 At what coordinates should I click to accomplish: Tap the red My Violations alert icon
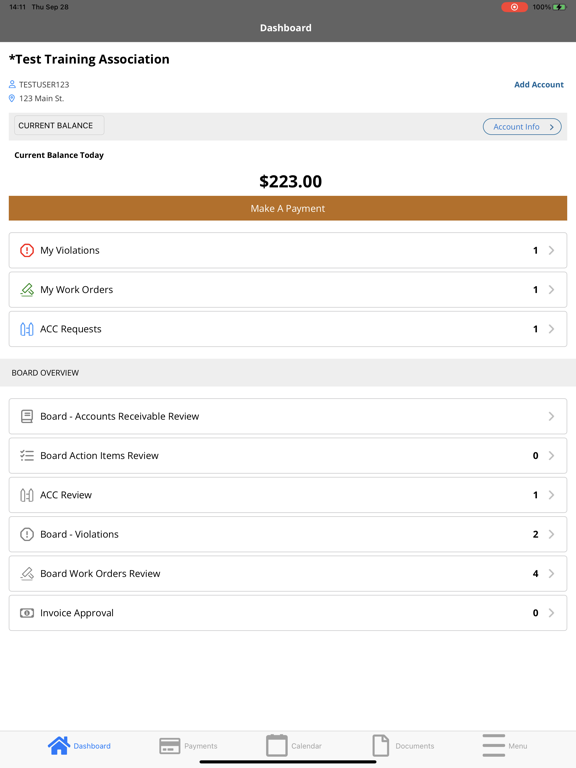(27, 250)
